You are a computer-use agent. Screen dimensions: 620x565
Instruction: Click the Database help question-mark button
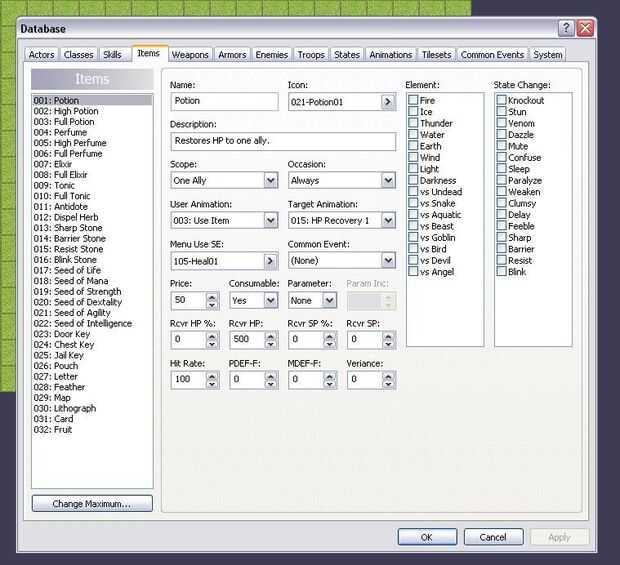point(566,28)
